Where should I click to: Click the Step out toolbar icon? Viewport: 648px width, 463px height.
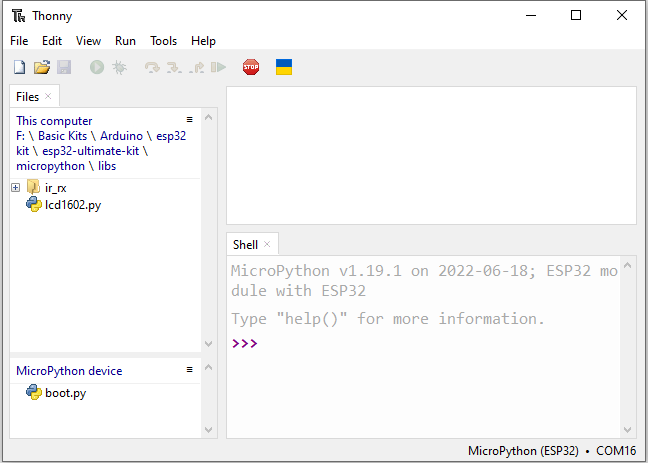(x=196, y=67)
